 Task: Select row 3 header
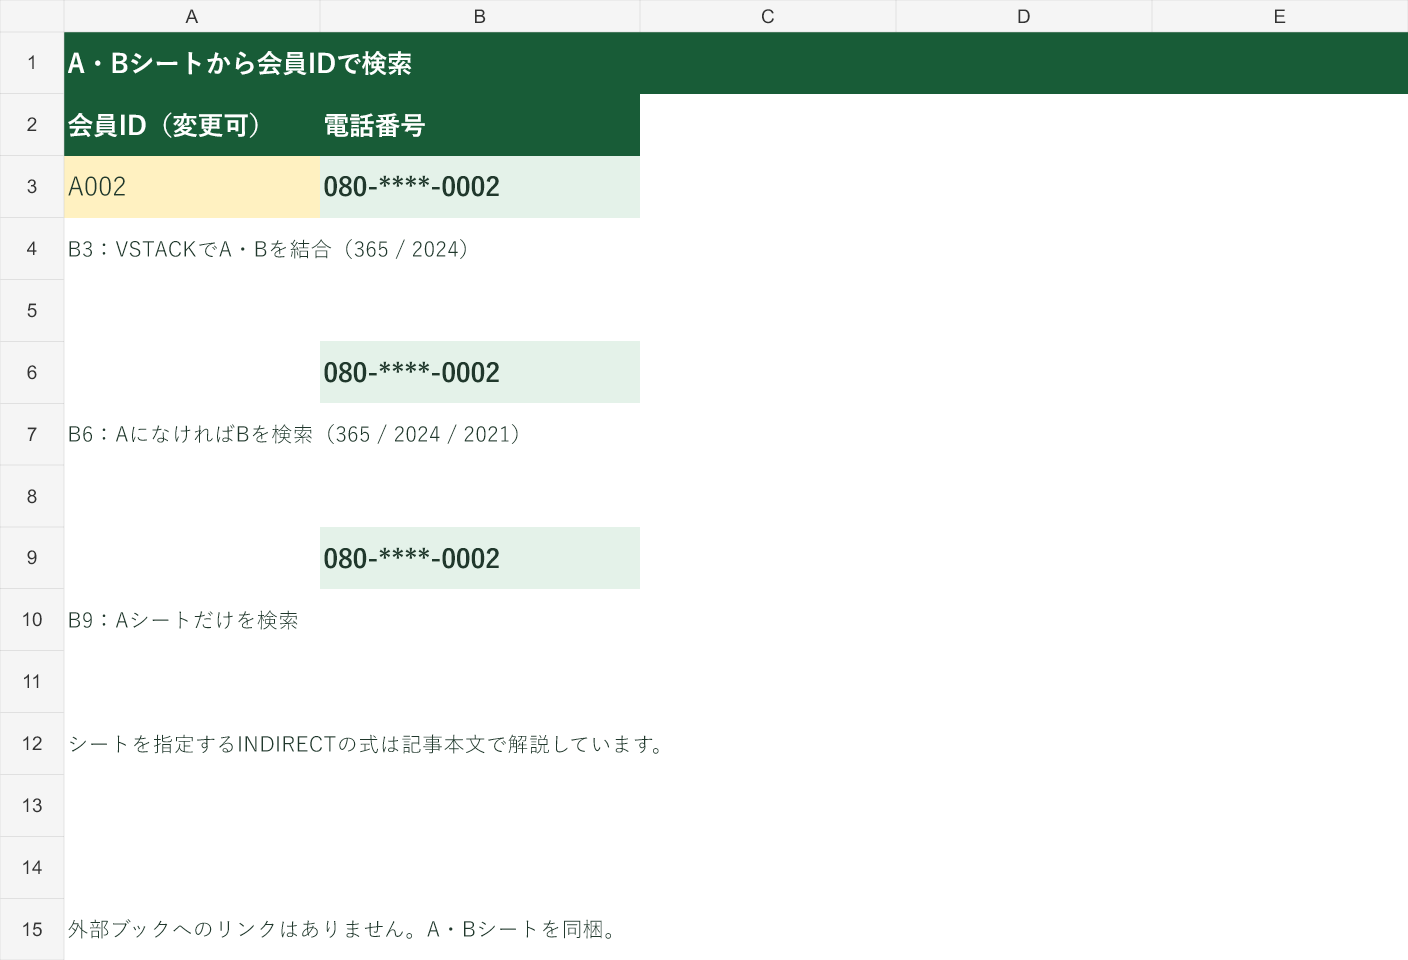point(32,187)
